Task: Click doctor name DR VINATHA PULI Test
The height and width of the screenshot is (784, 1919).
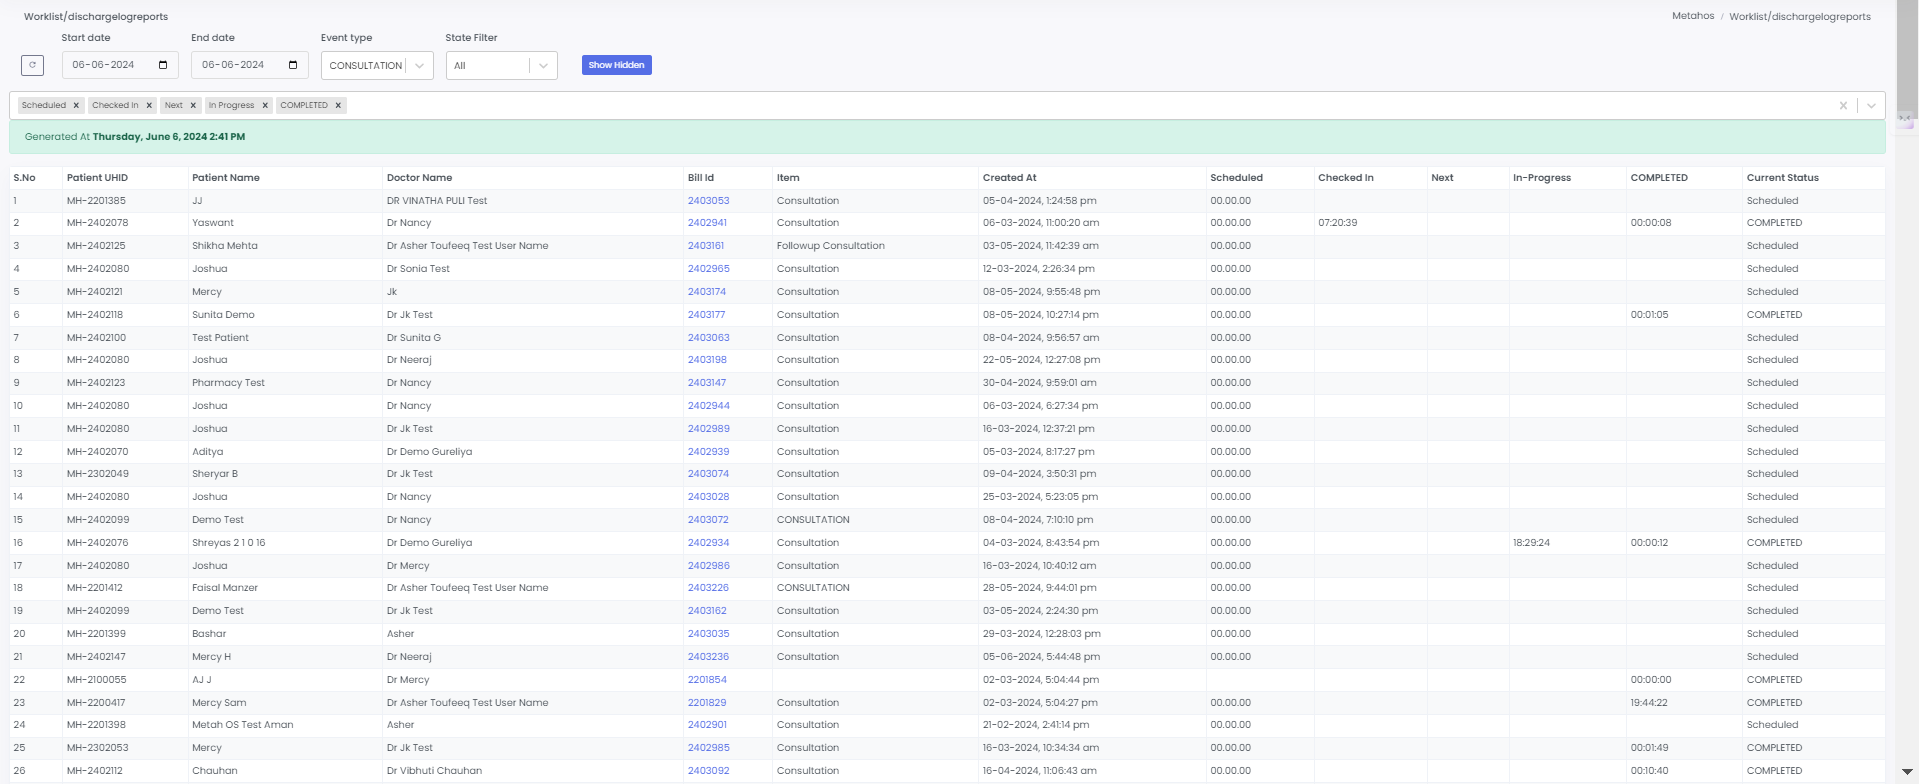Action: tap(437, 200)
